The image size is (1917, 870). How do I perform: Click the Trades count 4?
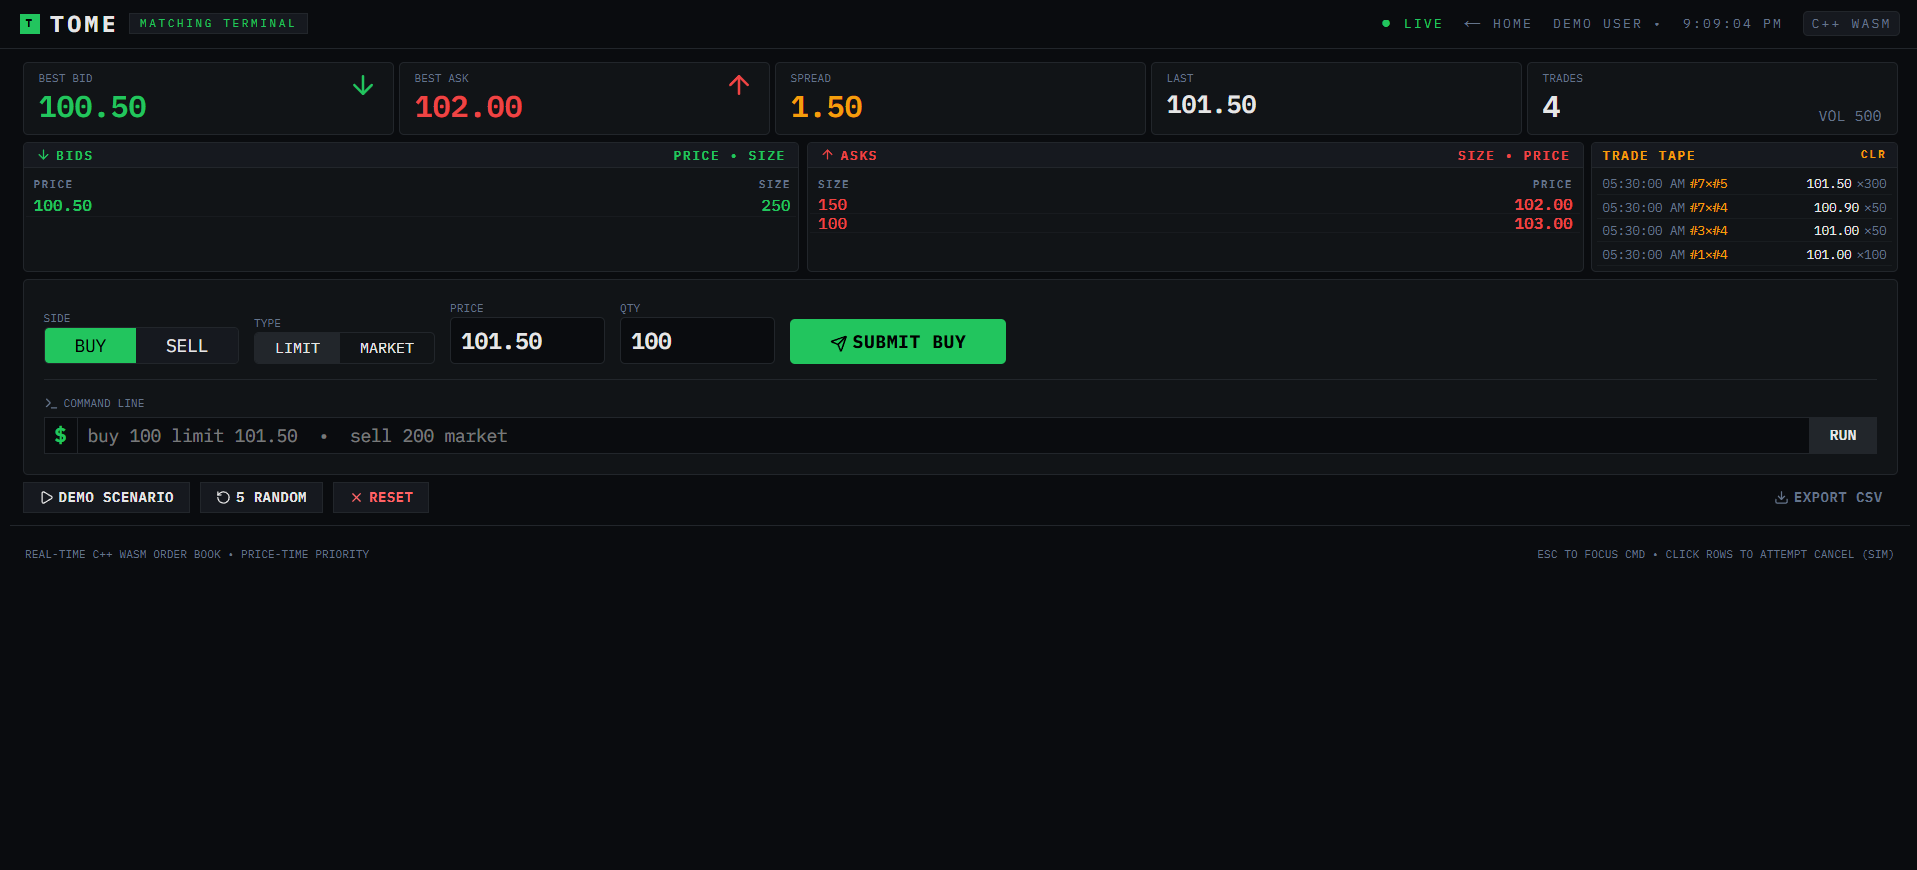[x=1551, y=107]
